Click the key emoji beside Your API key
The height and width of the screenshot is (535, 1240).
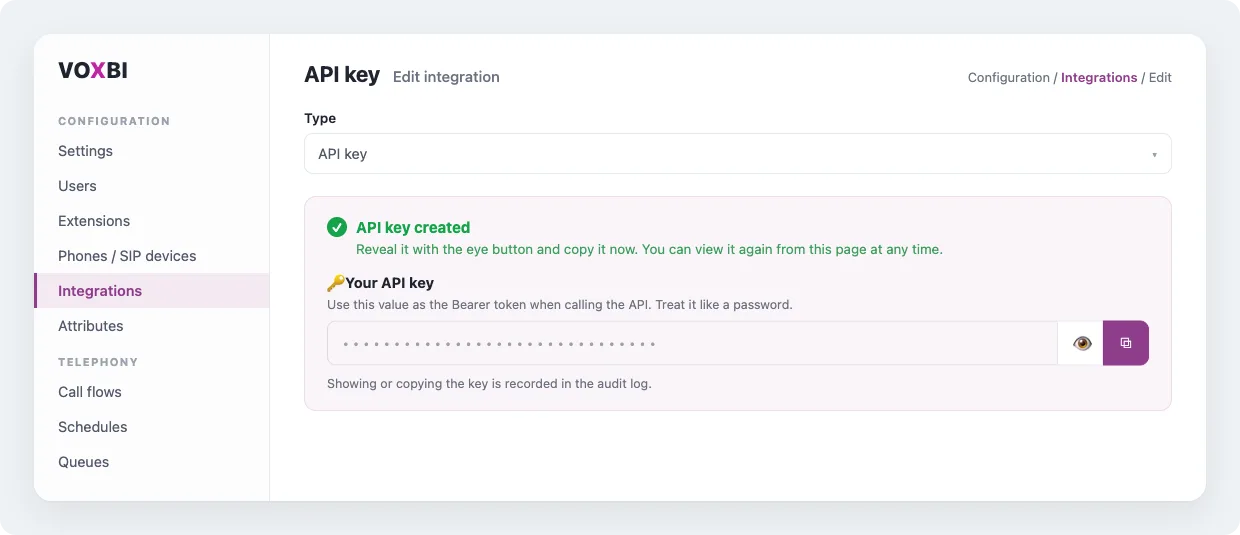point(336,283)
